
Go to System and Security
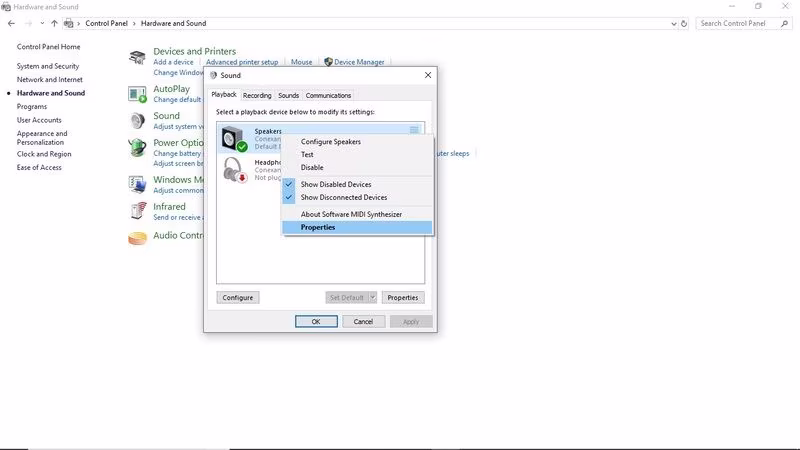click(x=48, y=66)
